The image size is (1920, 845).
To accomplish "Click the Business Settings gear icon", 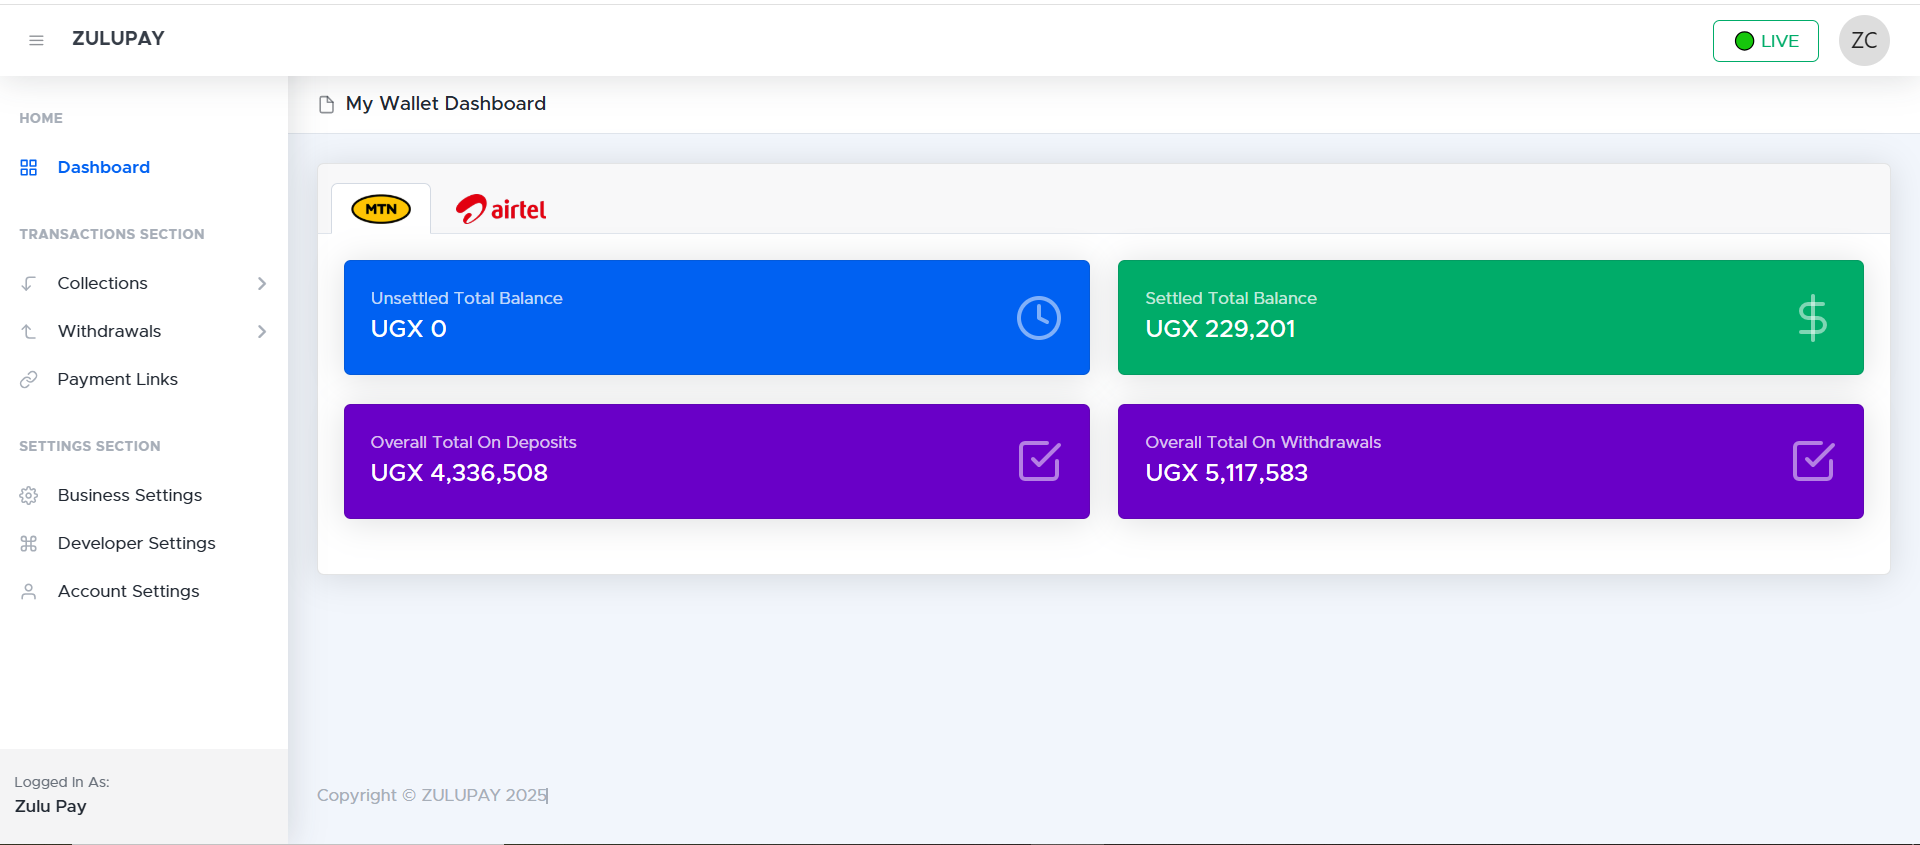I will coord(29,495).
